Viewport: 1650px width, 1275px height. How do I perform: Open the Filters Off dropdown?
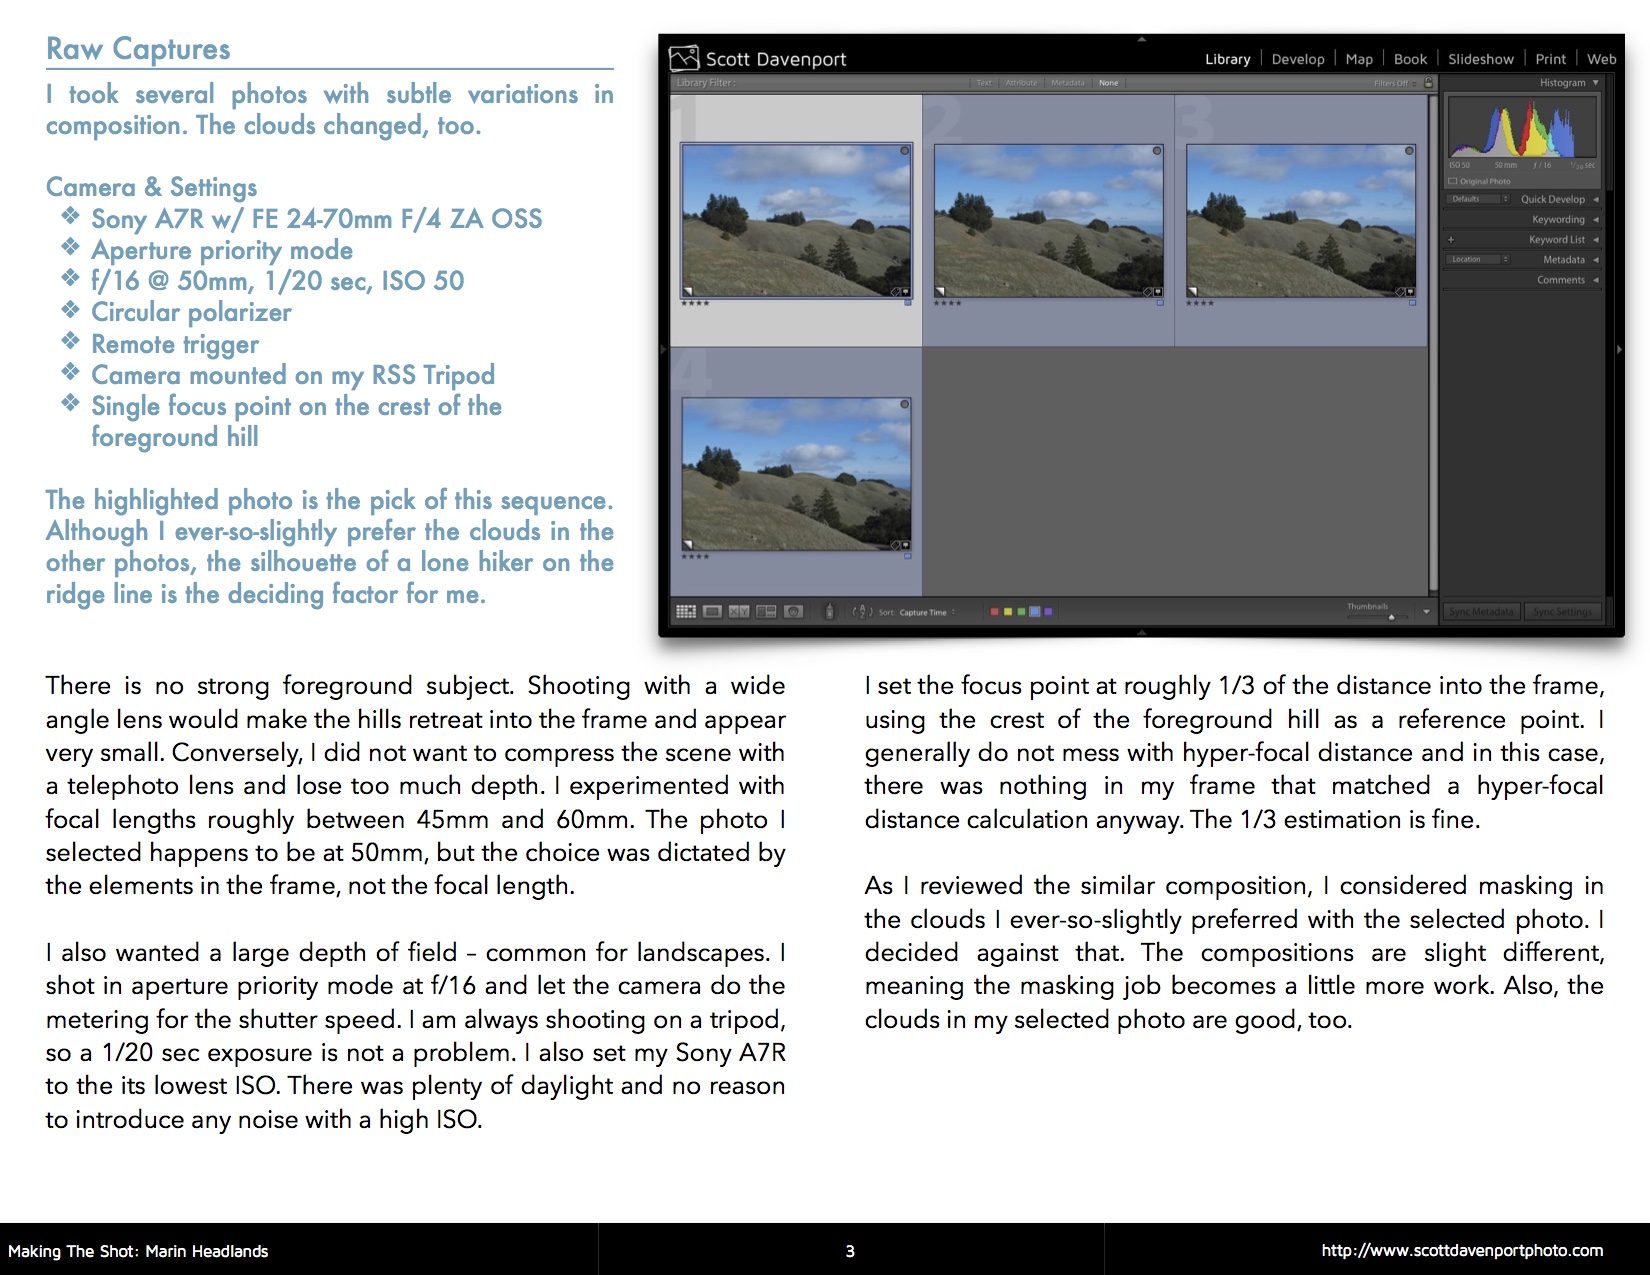(x=1395, y=83)
